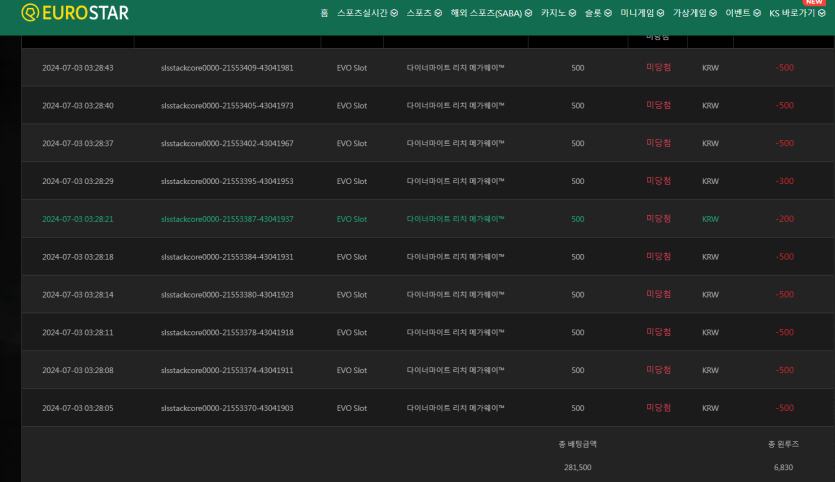835x482 pixels.
Task: Click green bet ID ending 43041937
Action: (227, 219)
